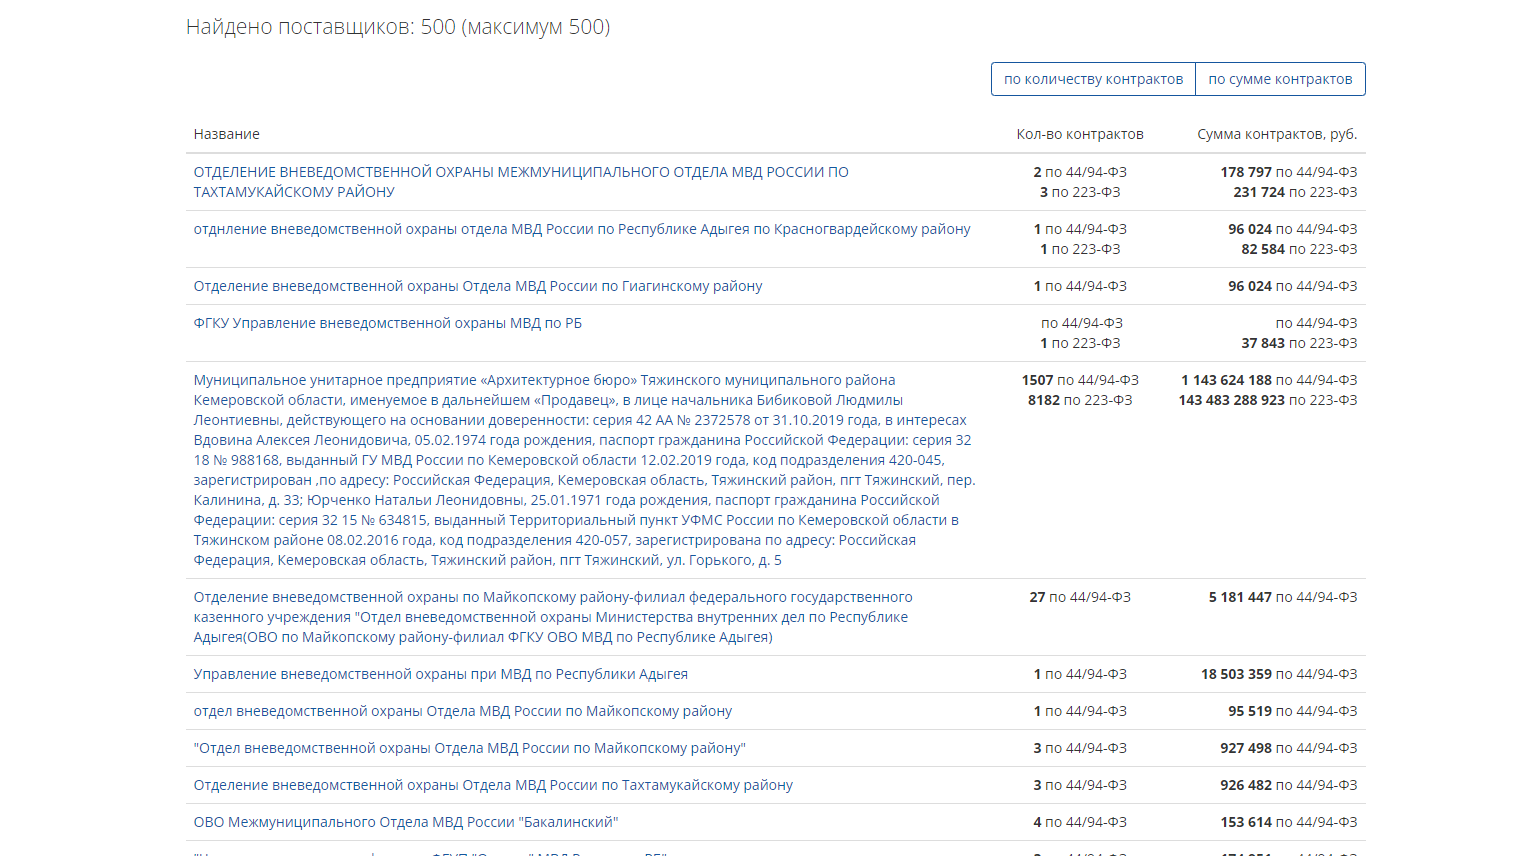Select the 926 482 по 44/94-ФЗ sum
This screenshot has width=1521, height=856.
pyautogui.click(x=1289, y=785)
